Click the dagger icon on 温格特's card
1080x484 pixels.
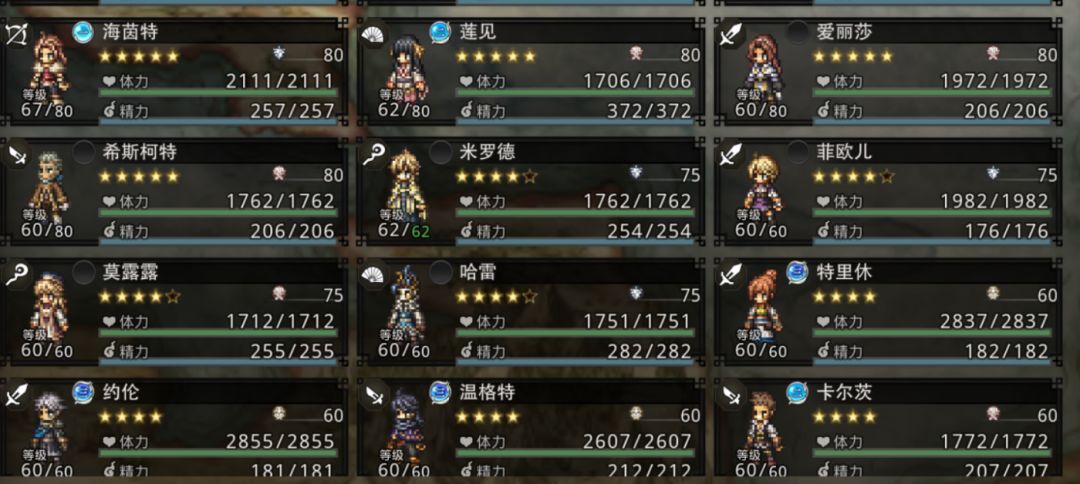click(373, 395)
